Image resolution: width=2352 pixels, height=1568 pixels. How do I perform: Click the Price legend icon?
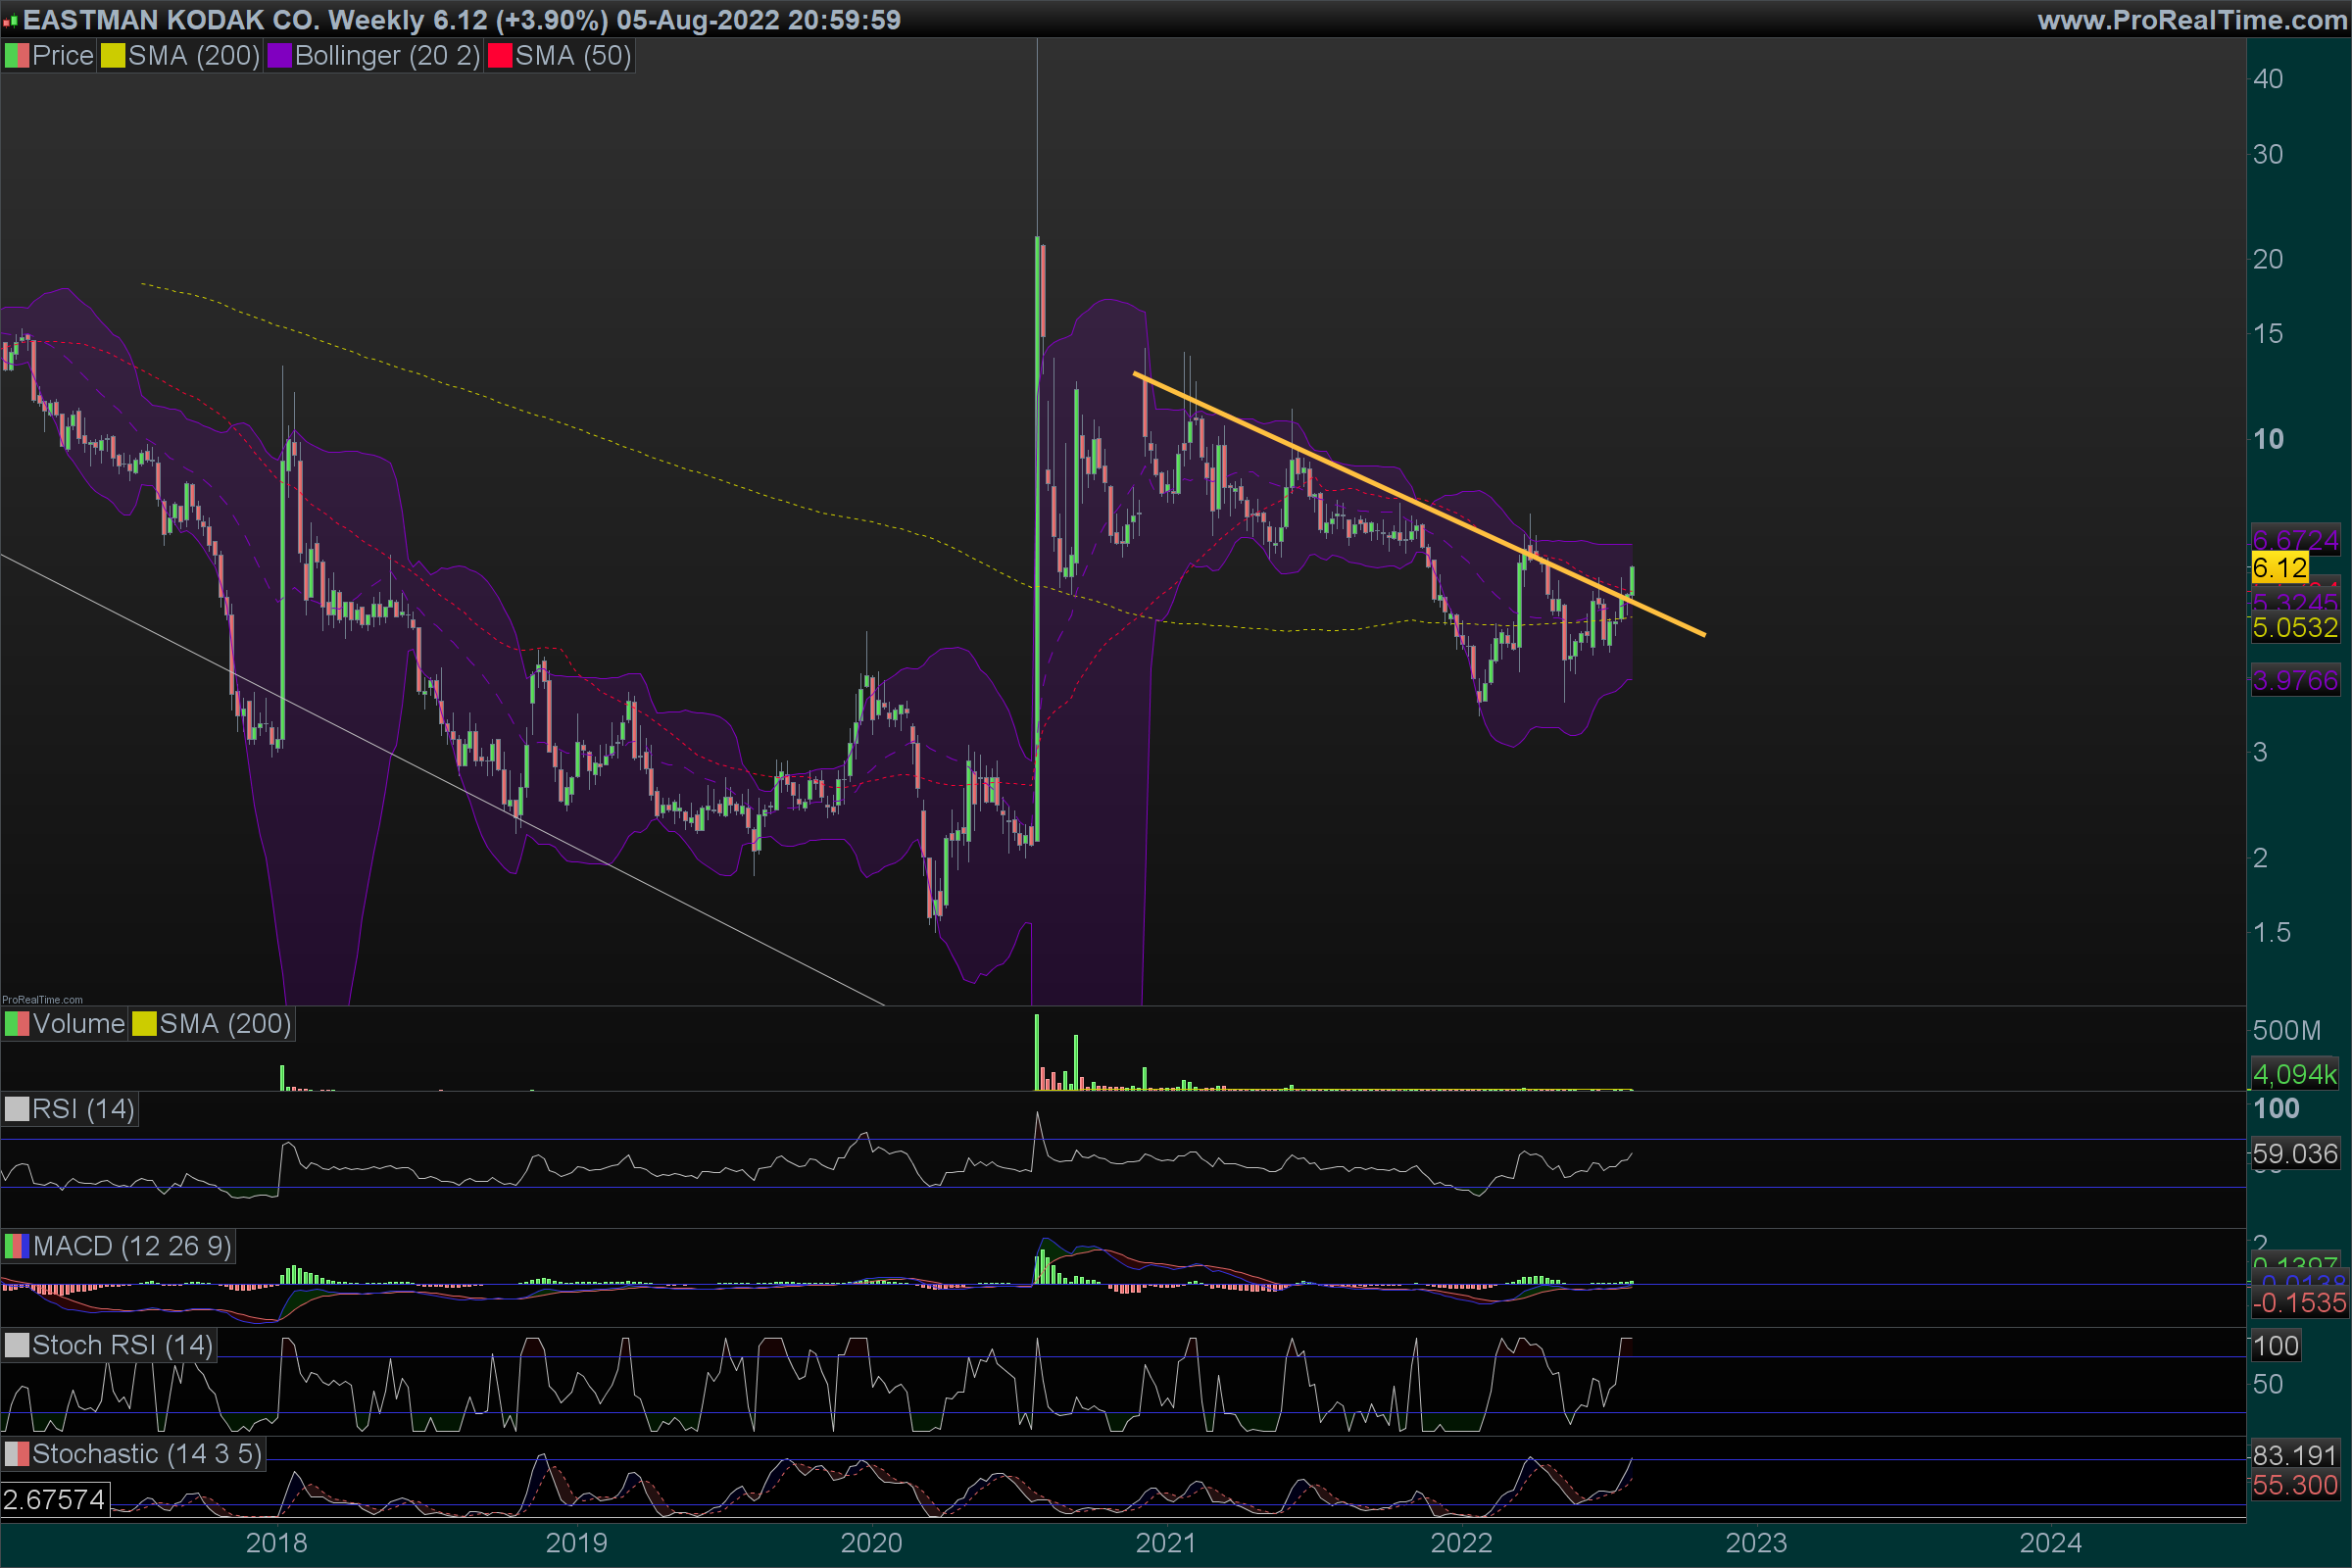coord(17,56)
